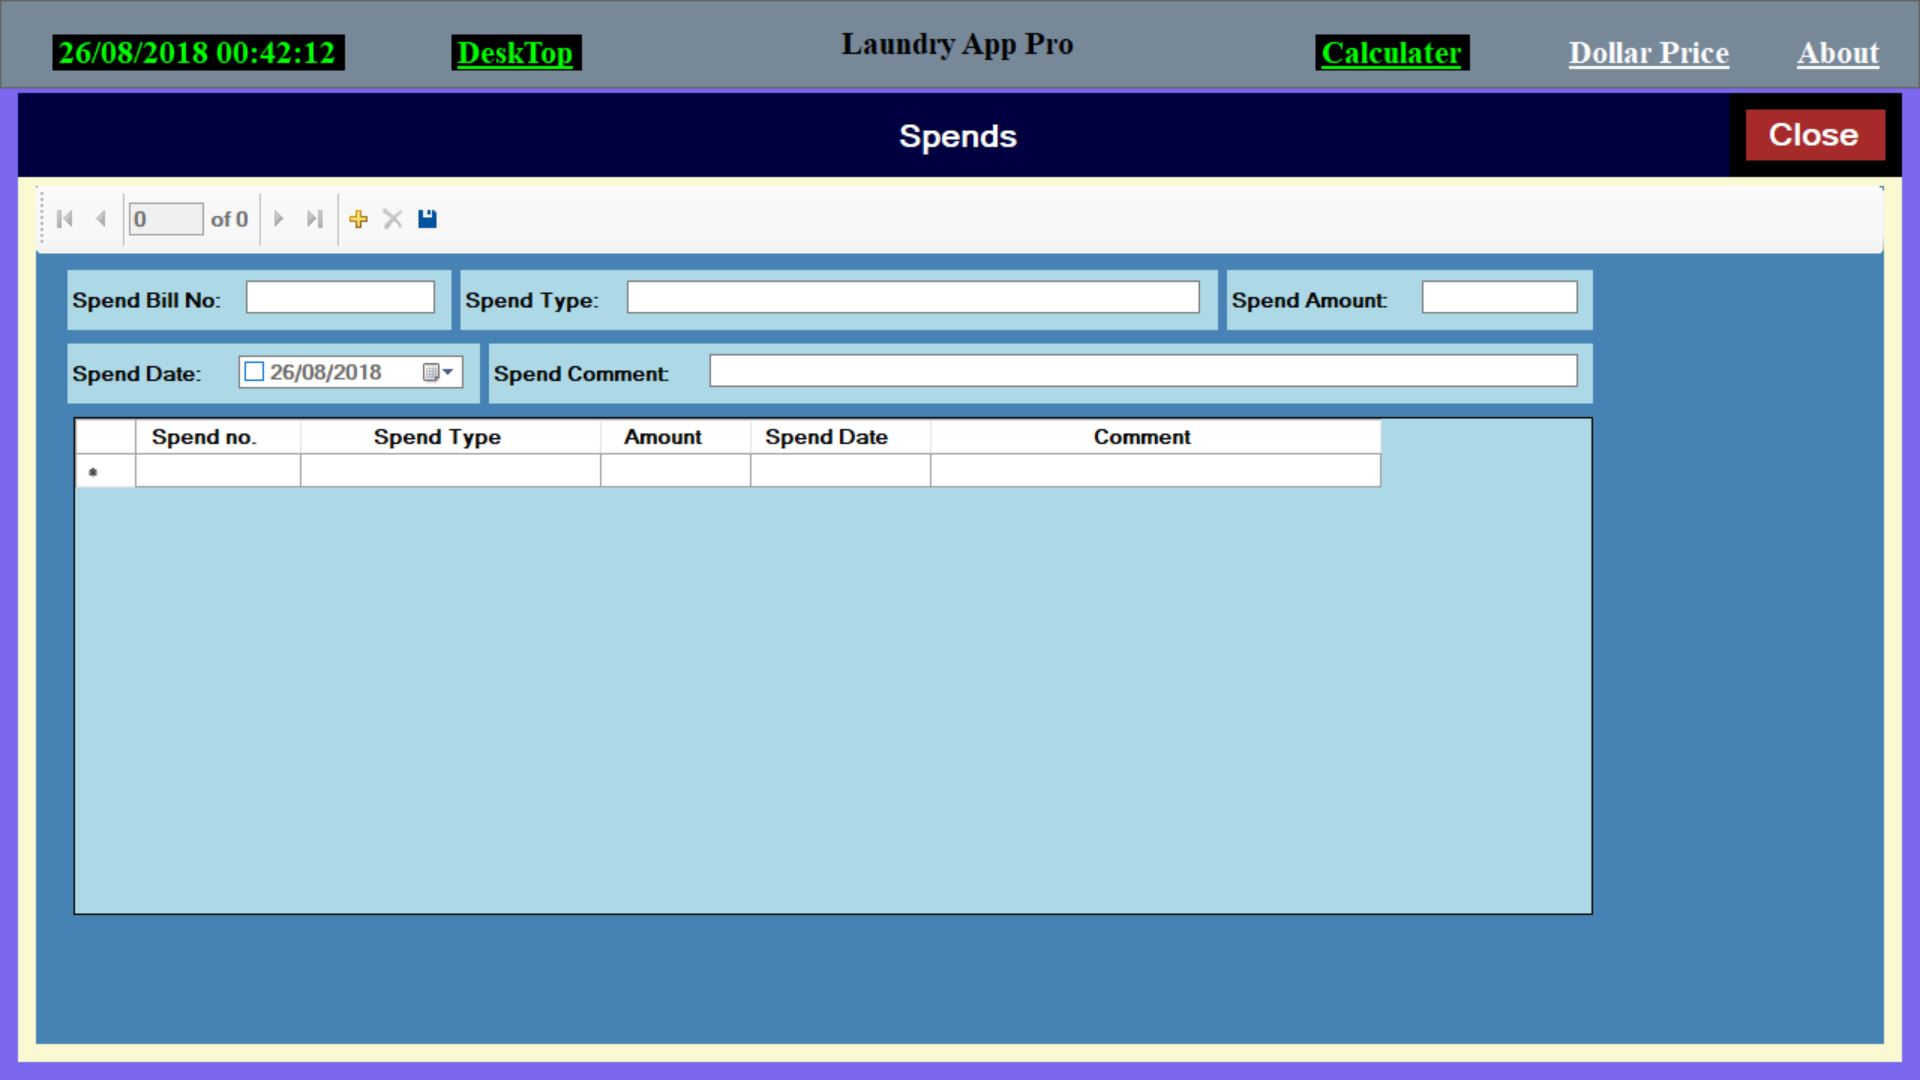Click the date and time display
This screenshot has width=1920, height=1080.
198,53
